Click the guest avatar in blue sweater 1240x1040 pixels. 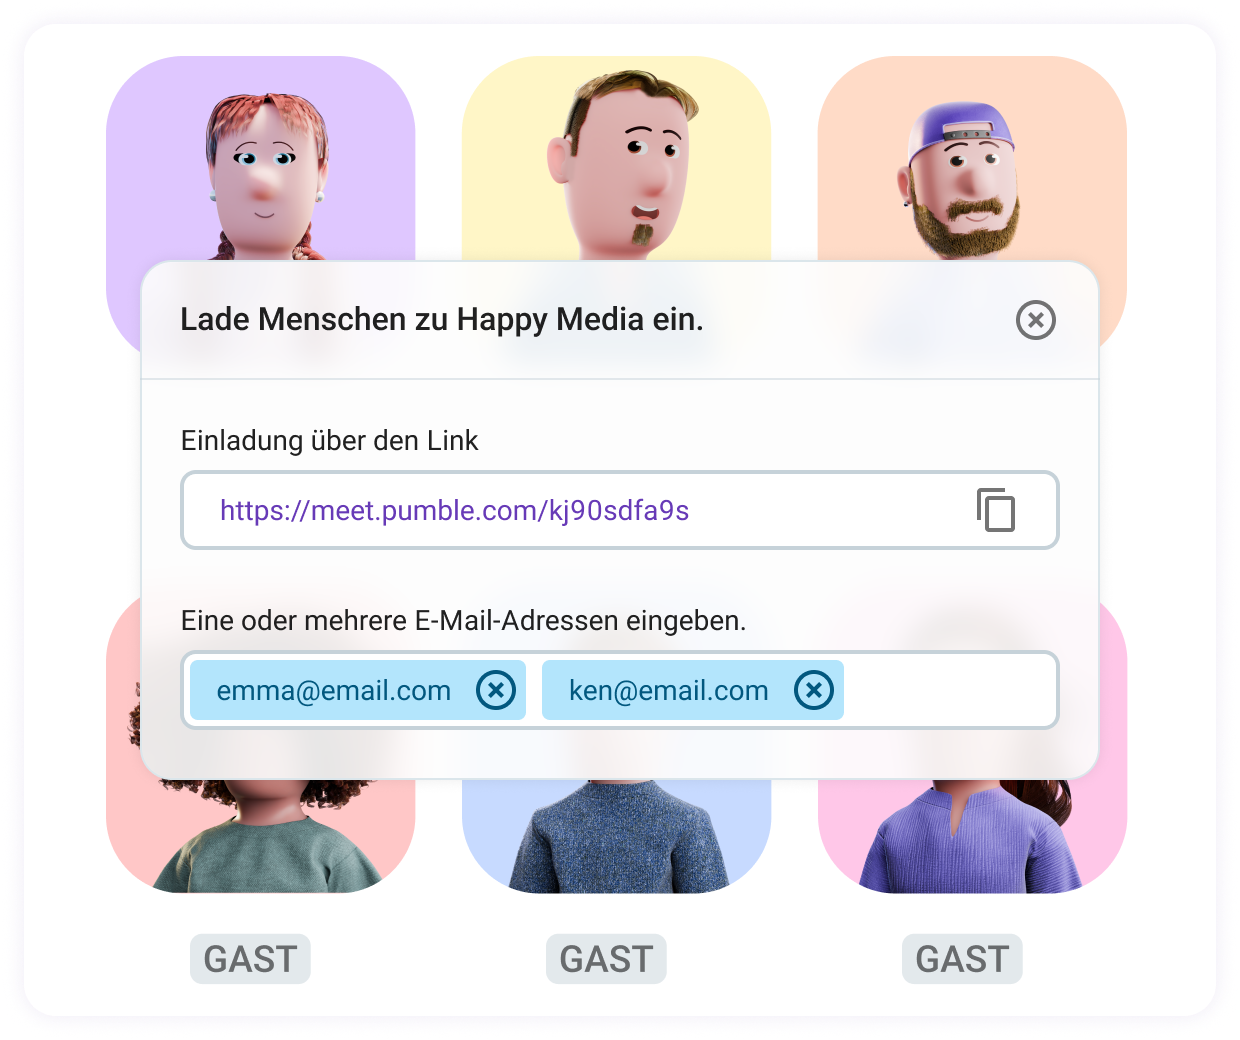click(616, 835)
